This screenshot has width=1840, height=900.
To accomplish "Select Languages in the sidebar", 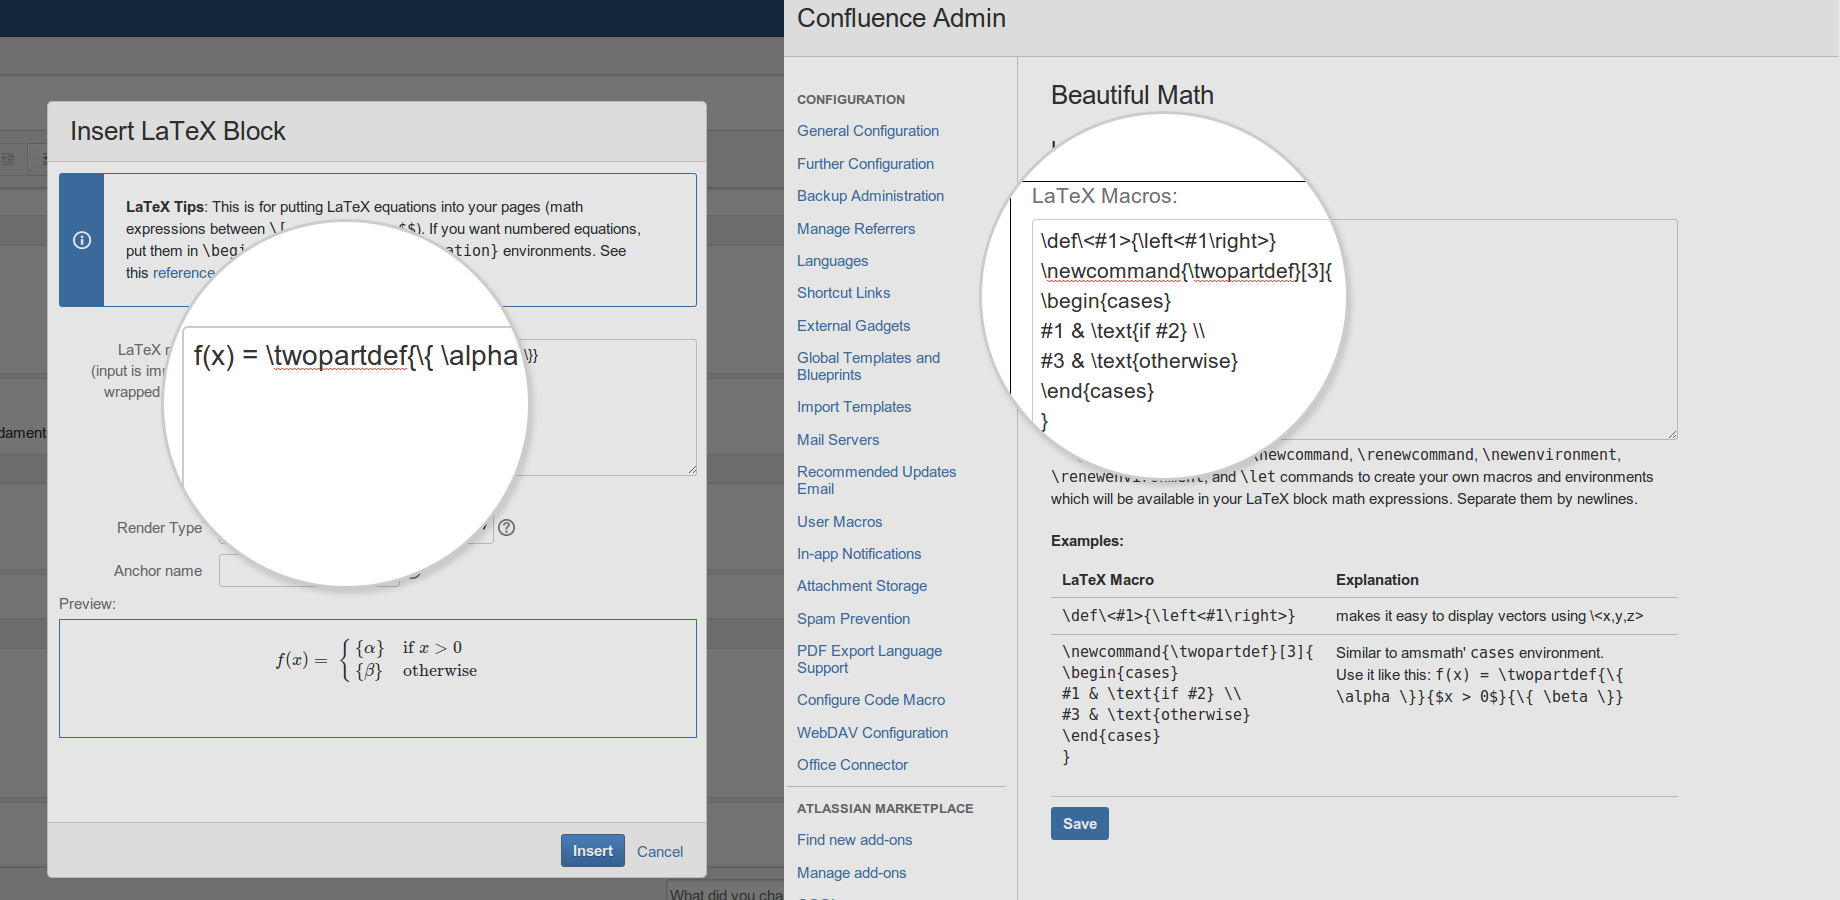I will (x=832, y=261).
